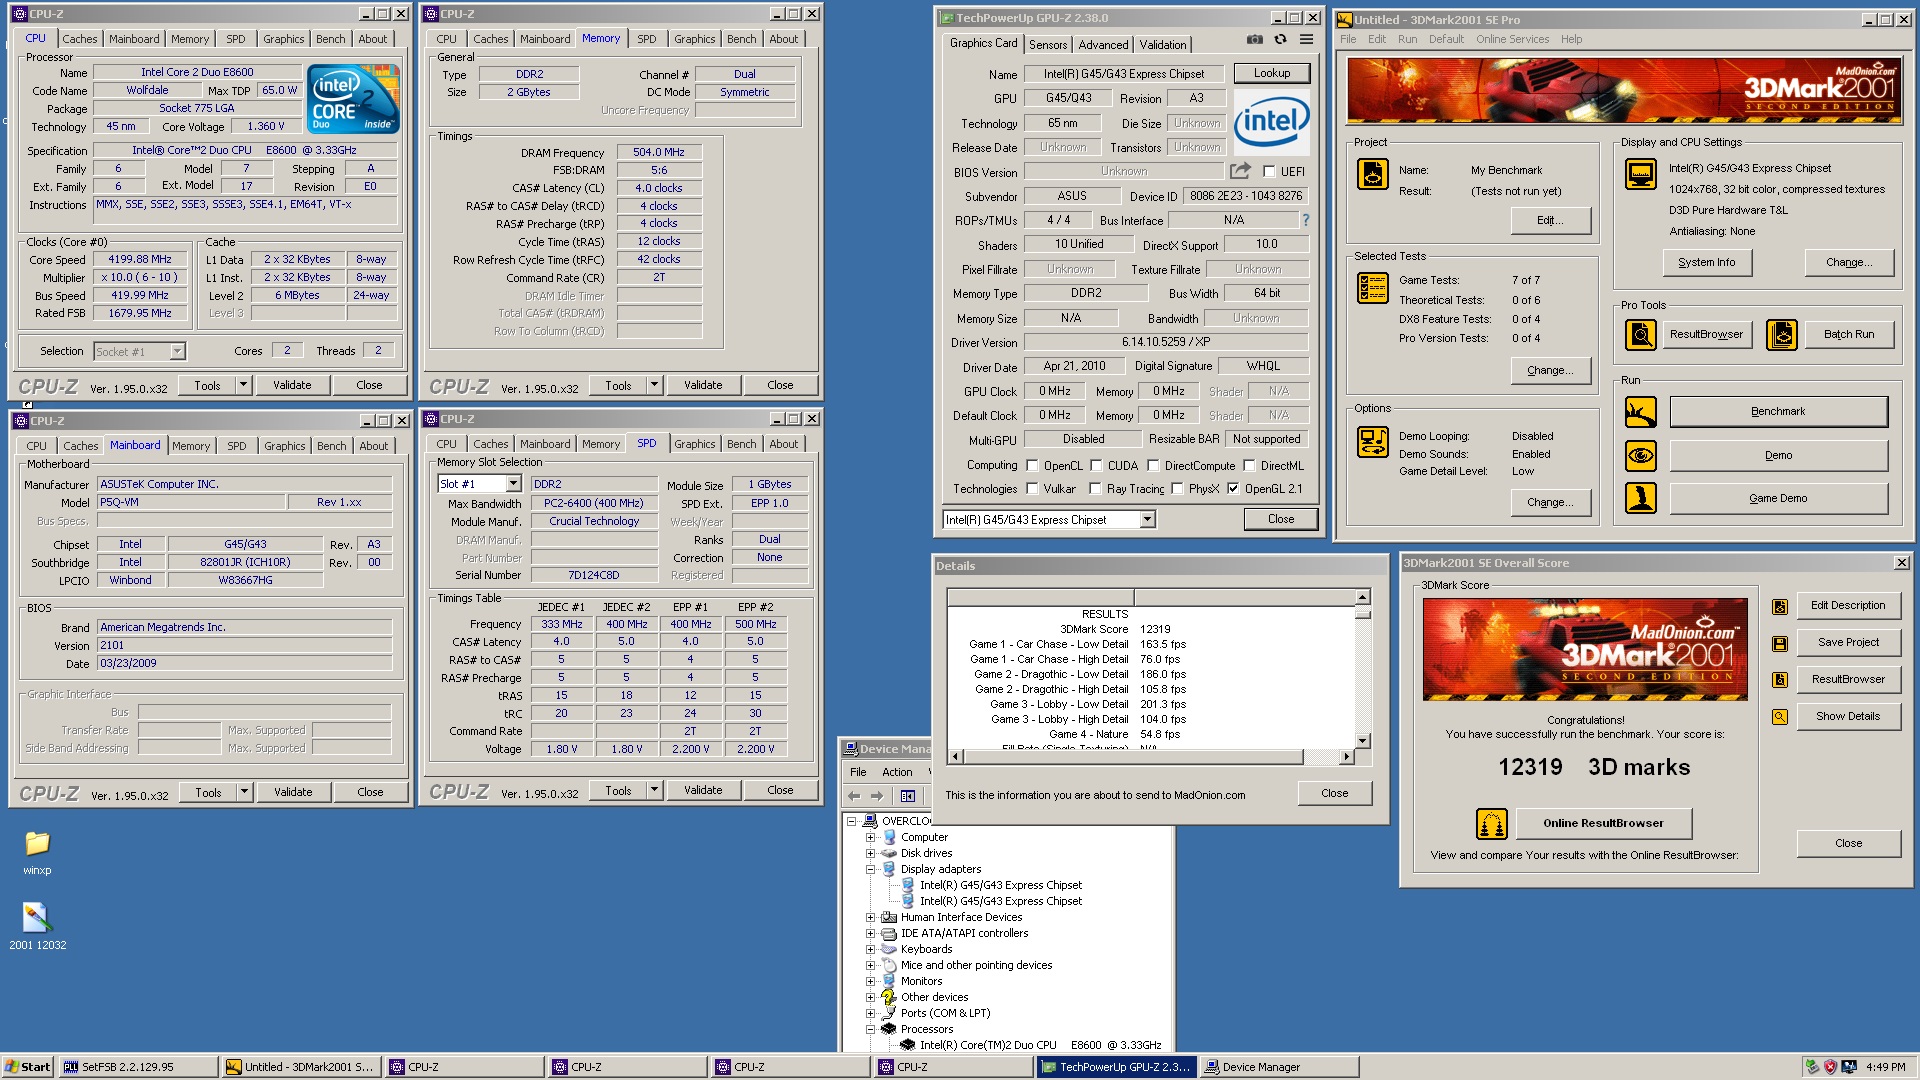Click the Bus Interface question mark icon
1920x1080 pixels.
tap(1305, 220)
